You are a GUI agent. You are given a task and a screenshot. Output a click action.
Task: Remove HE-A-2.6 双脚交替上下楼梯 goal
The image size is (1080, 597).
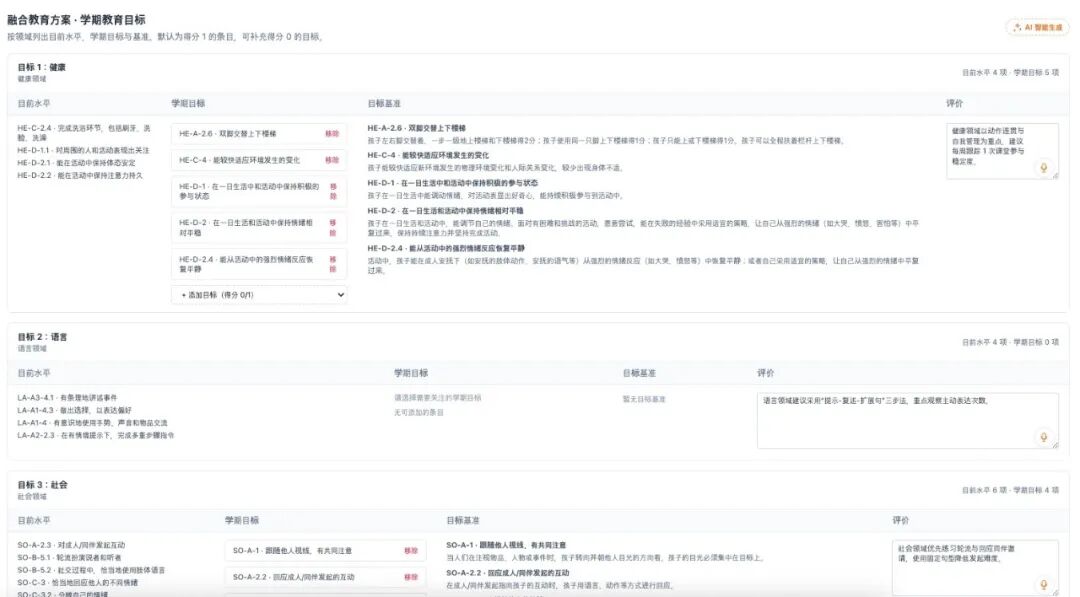(x=332, y=134)
